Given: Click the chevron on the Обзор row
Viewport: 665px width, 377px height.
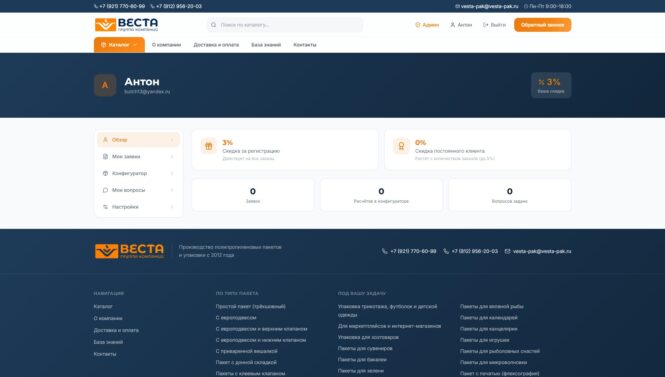Looking at the screenshot, I should point(172,140).
